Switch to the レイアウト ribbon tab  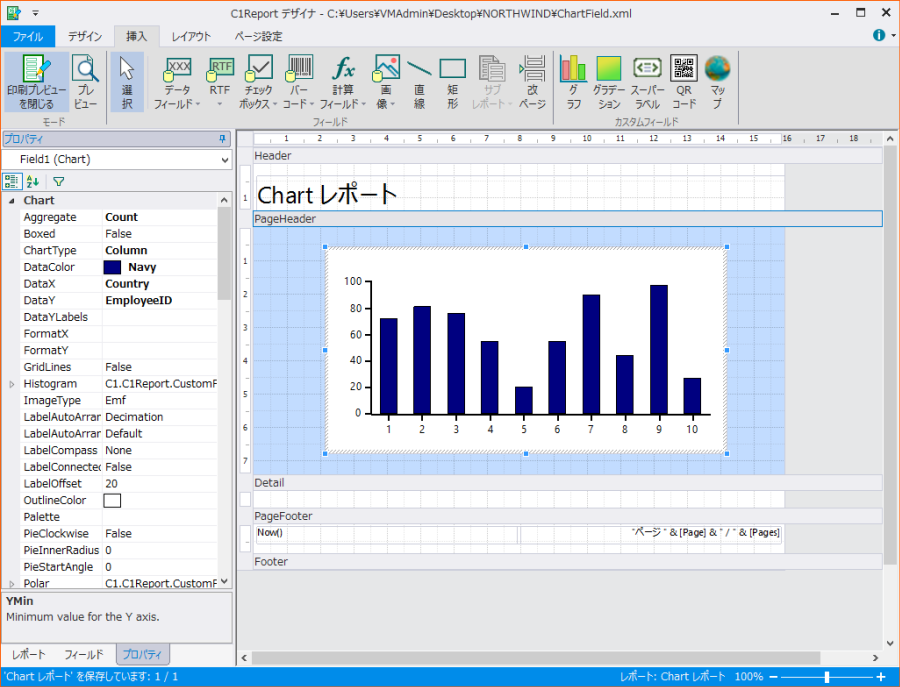[191, 36]
